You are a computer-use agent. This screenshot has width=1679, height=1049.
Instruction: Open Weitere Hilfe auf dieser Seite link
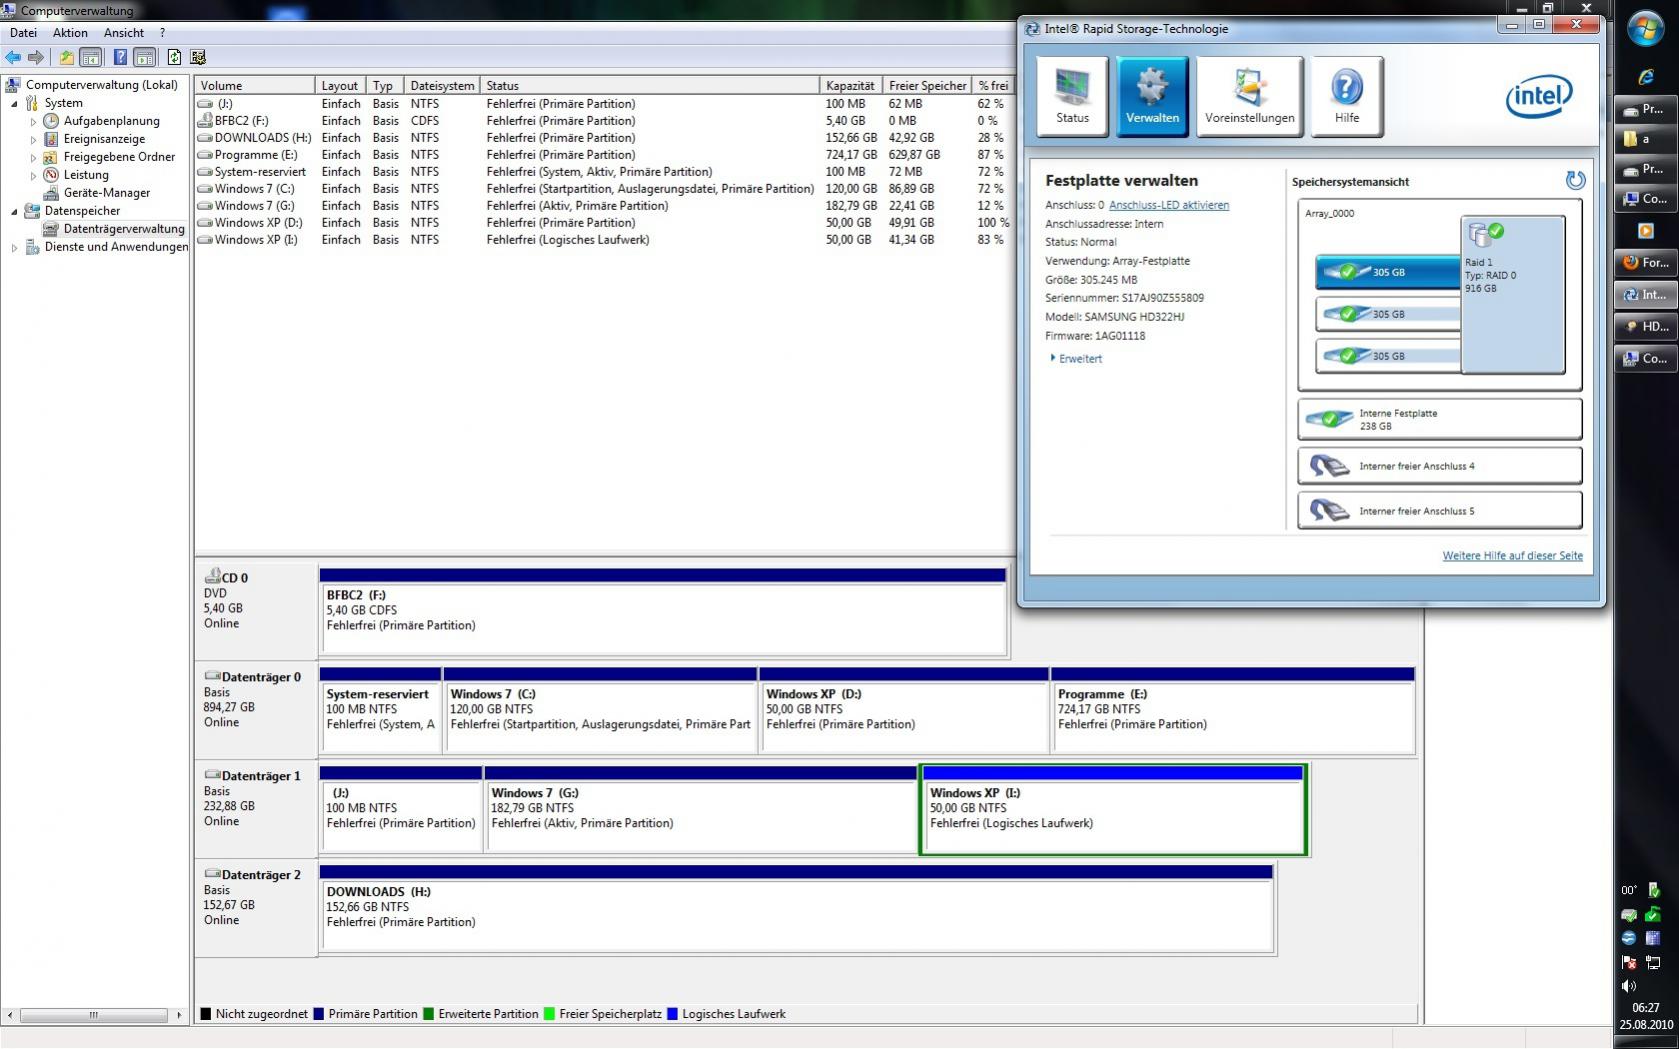tap(1512, 556)
